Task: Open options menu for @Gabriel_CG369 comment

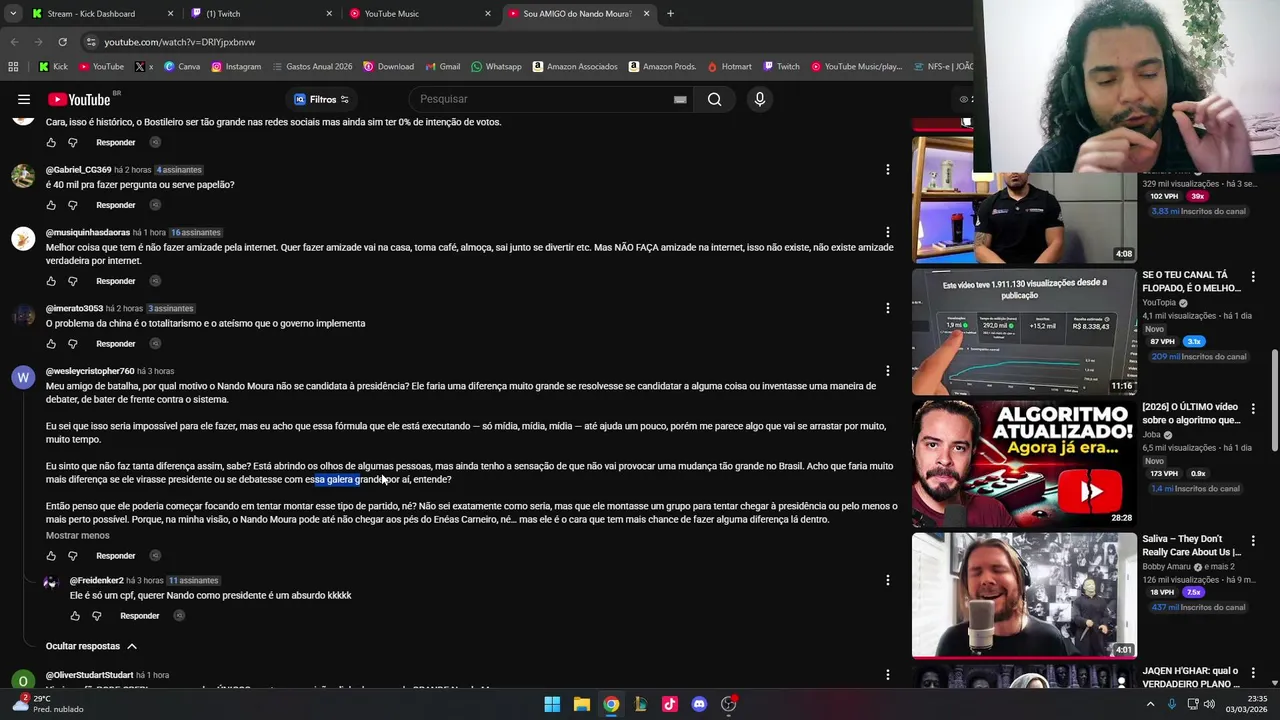Action: pyautogui.click(x=887, y=170)
